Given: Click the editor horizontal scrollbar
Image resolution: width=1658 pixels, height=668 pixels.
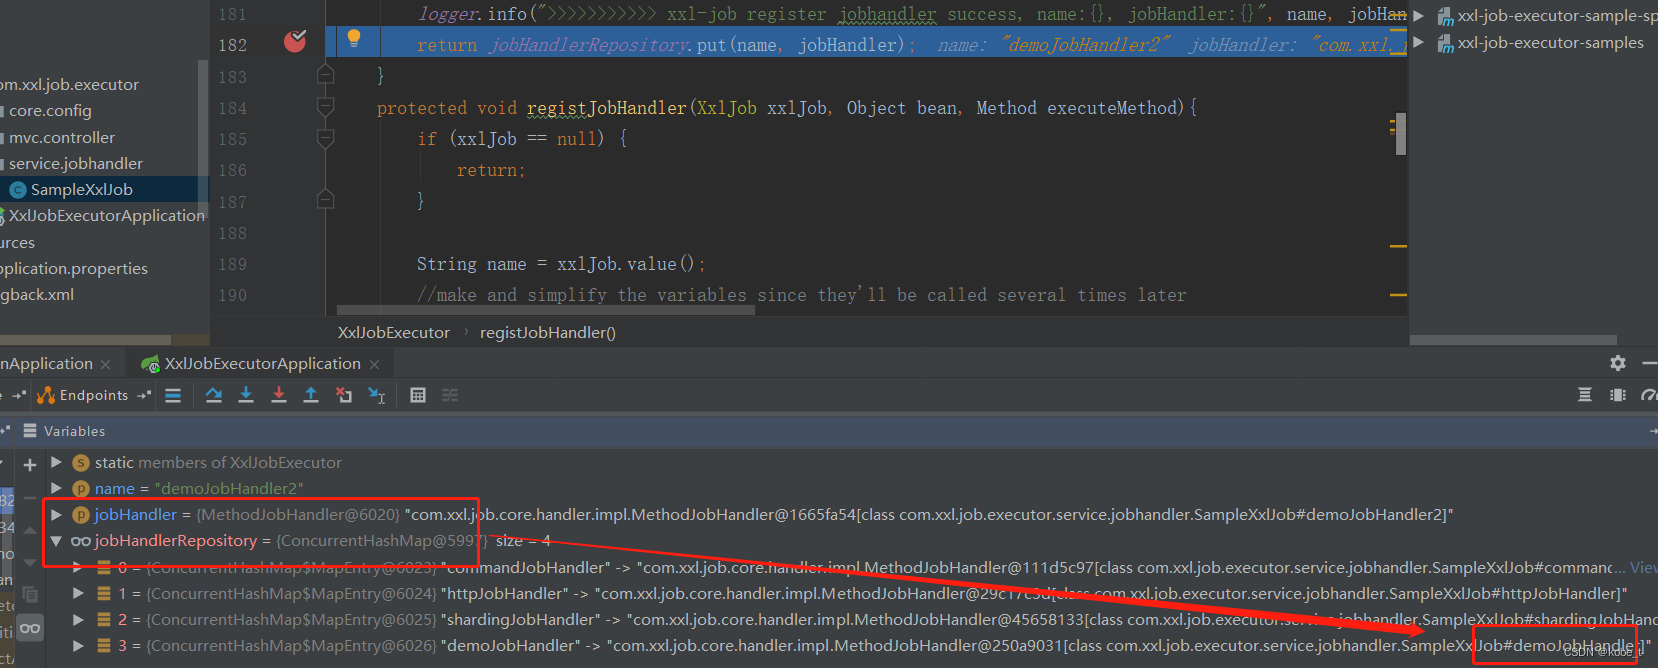Looking at the screenshot, I should 546,310.
